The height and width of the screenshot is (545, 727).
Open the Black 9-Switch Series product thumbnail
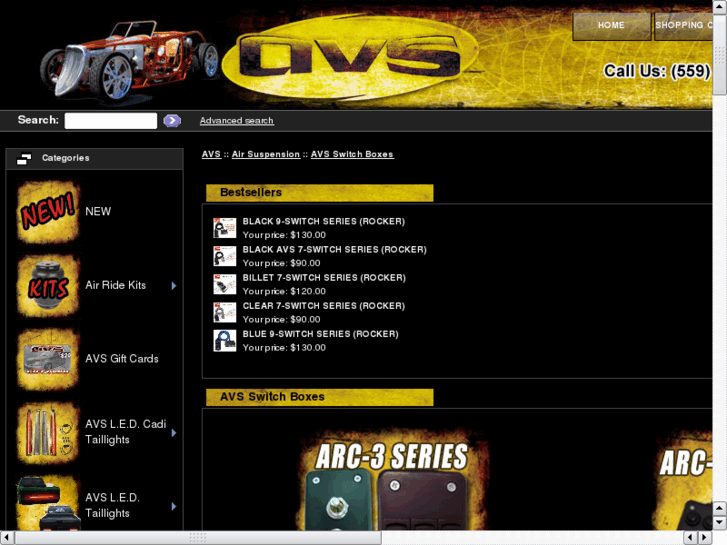coord(225,228)
